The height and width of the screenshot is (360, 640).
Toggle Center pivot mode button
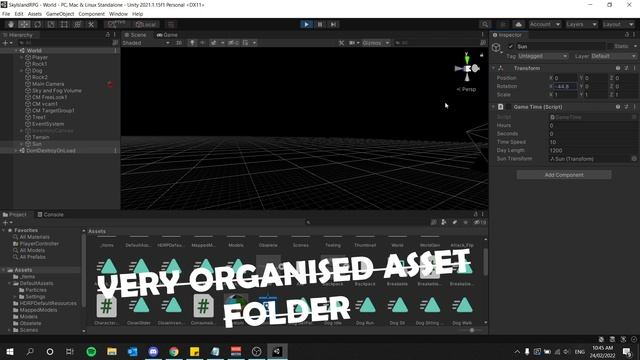point(117,24)
